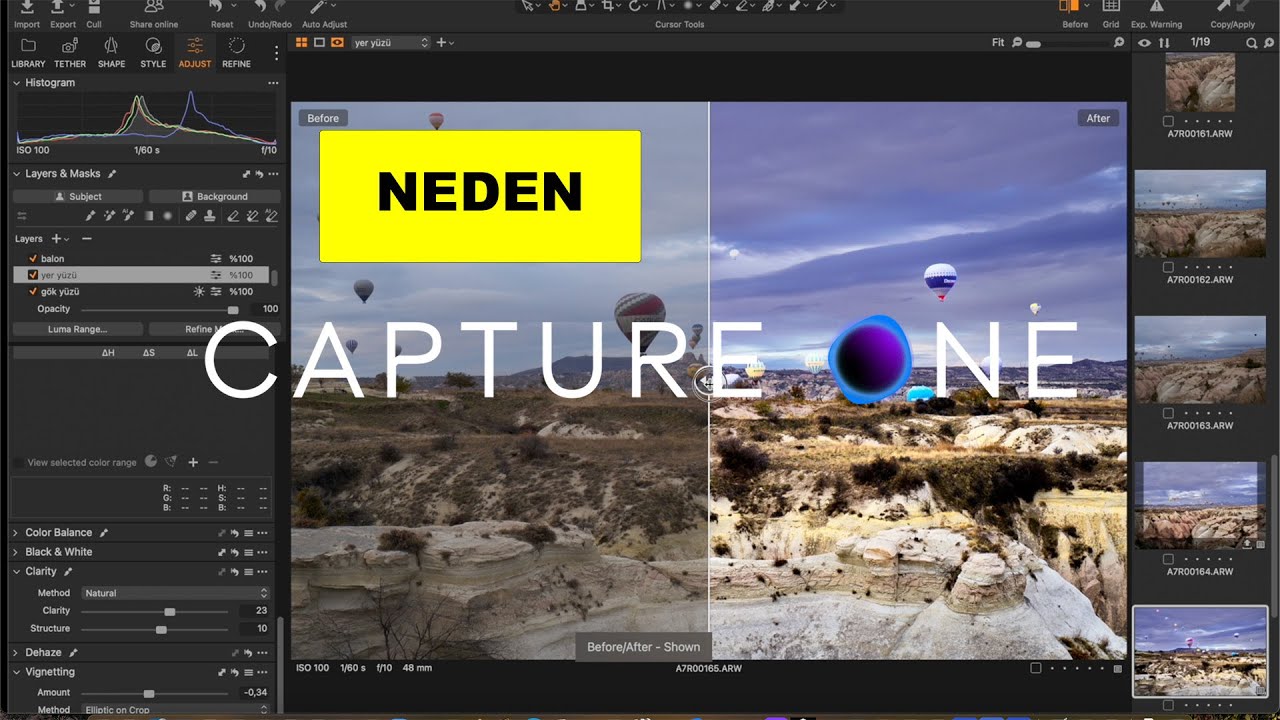Click the Reset adjustments icon

point(217,8)
